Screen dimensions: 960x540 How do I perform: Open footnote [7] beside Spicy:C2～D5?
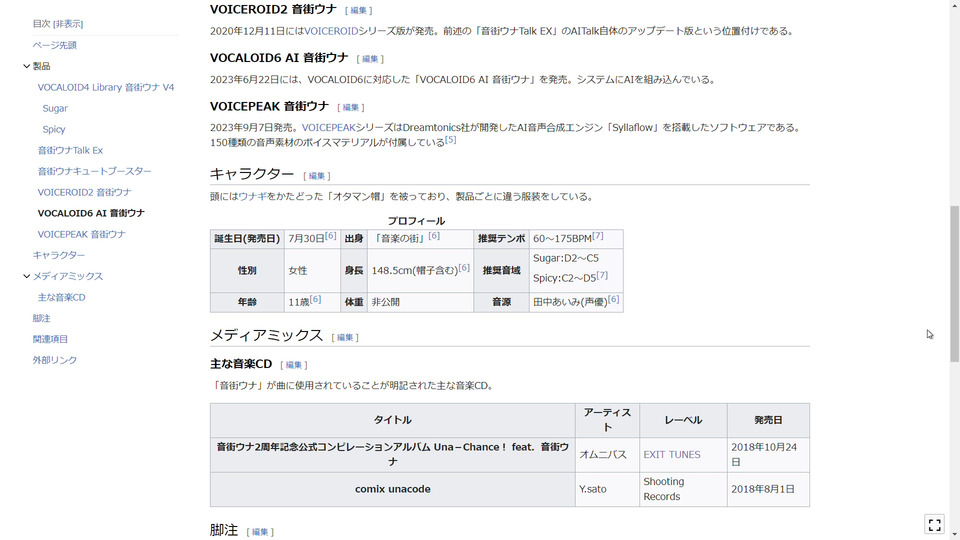[x=602, y=276]
